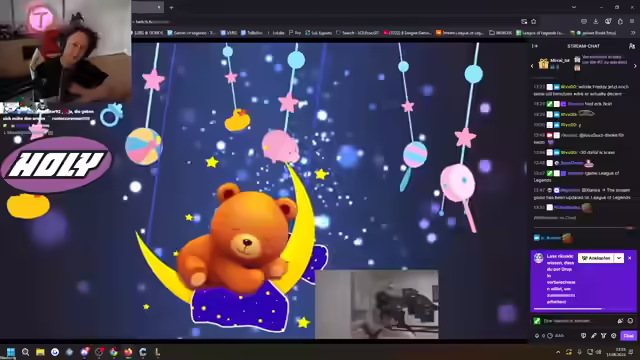Click the microphone icon in system tray
This screenshot has width=640, height=360.
tap(579, 352)
